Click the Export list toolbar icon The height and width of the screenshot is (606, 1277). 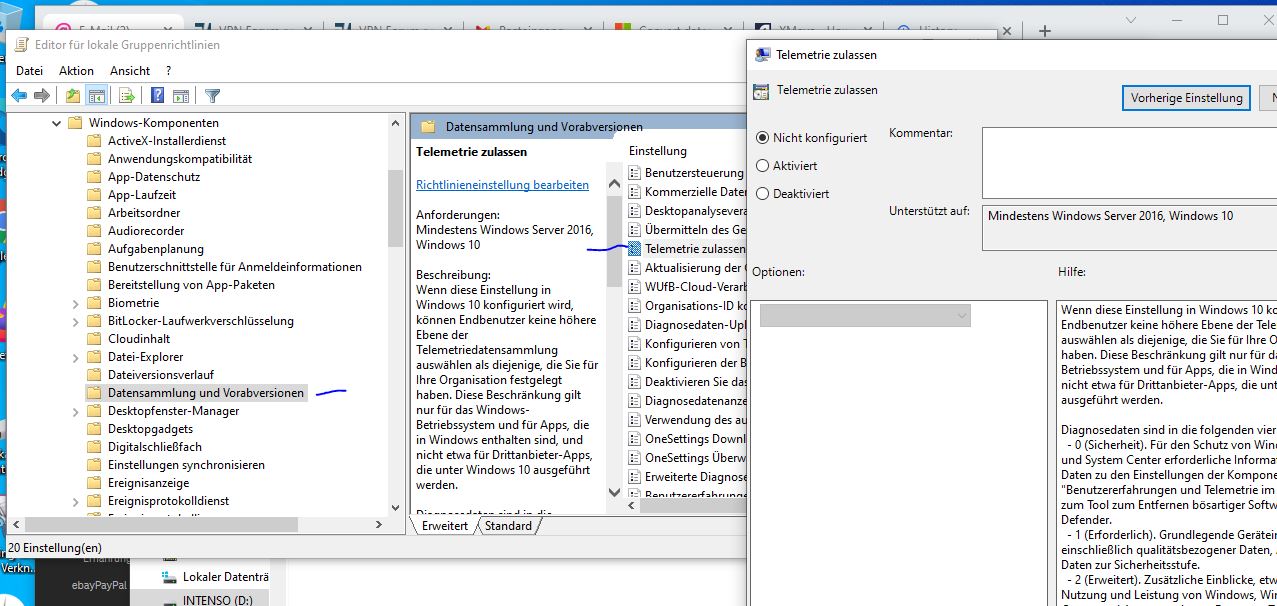point(127,96)
